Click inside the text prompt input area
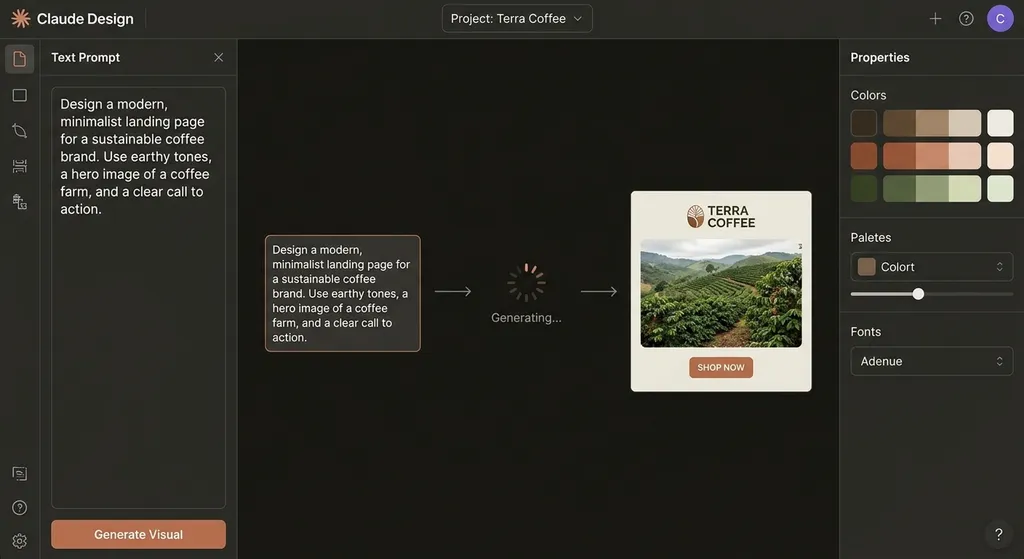Screen dimensions: 1024x559 pyautogui.click(x=138, y=298)
